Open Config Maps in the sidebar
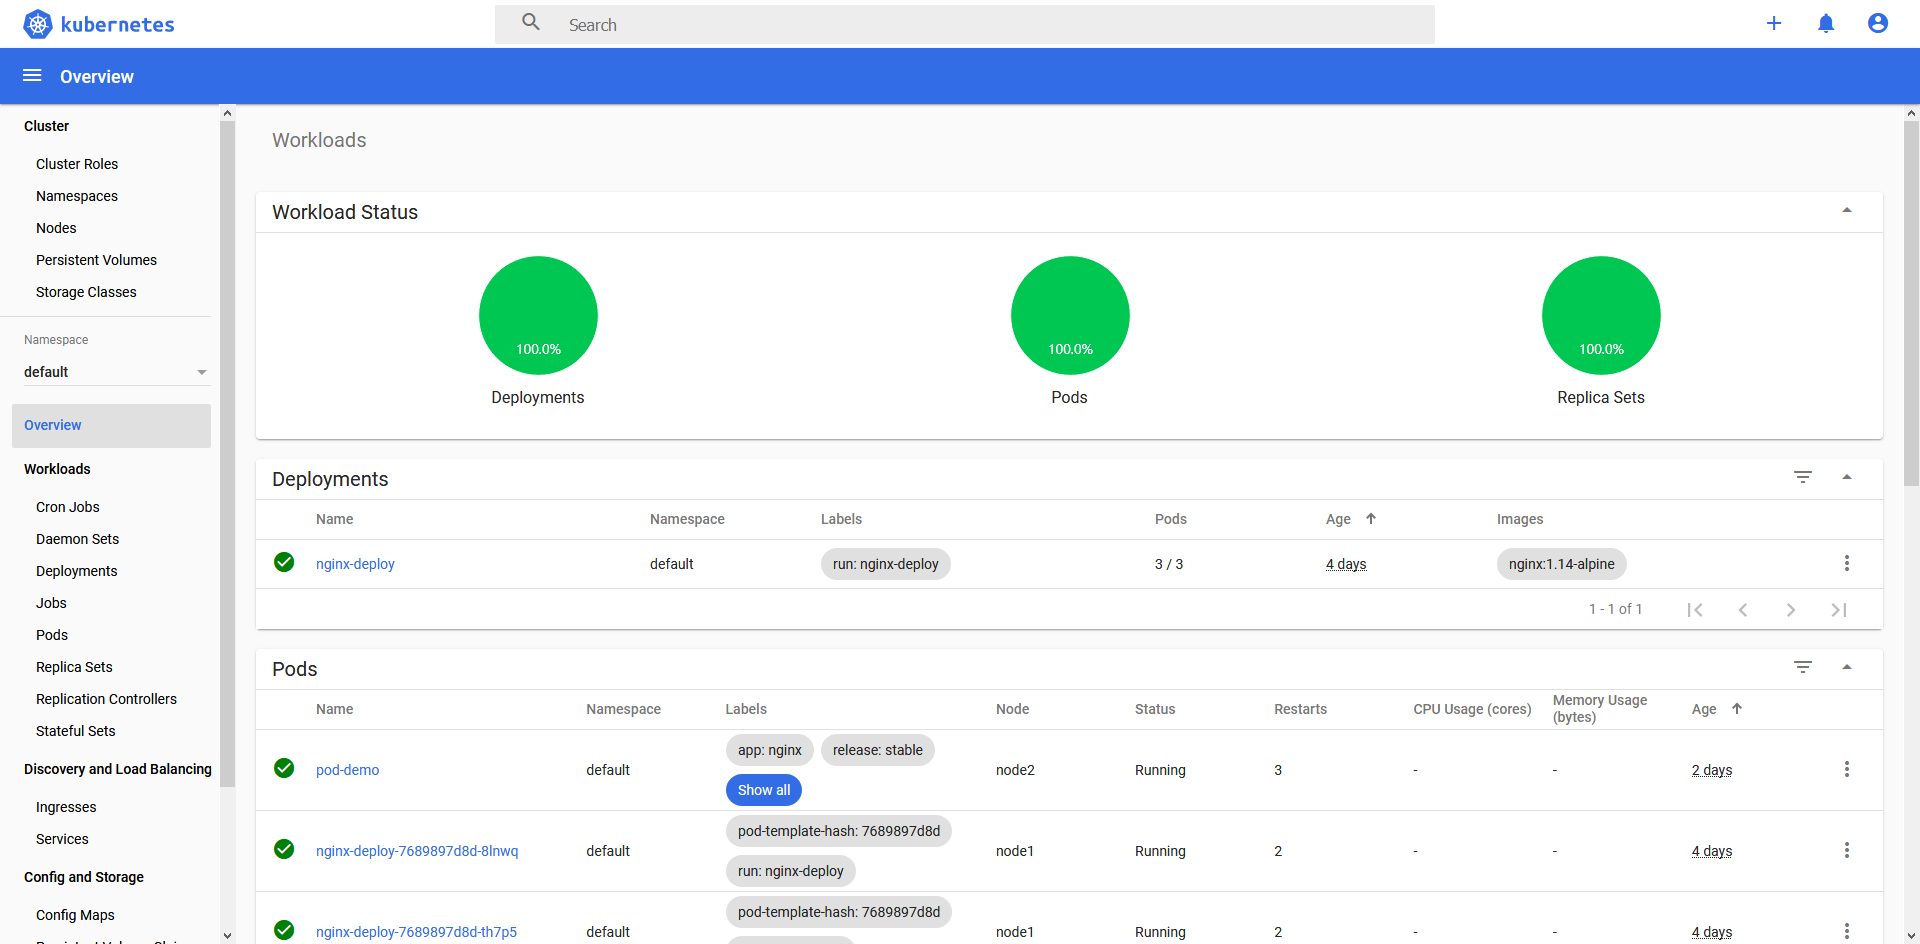1920x944 pixels. [75, 915]
